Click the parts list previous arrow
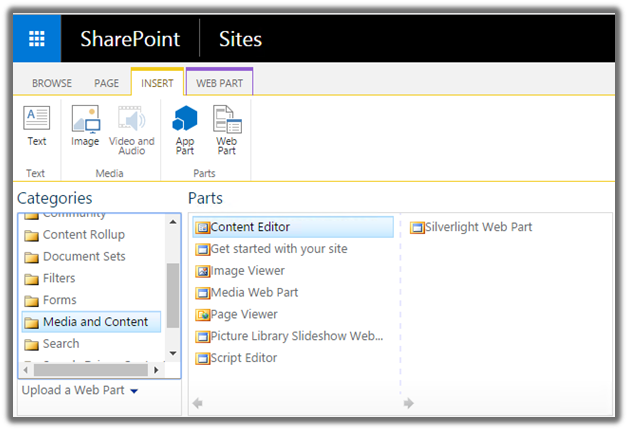 tap(197, 404)
